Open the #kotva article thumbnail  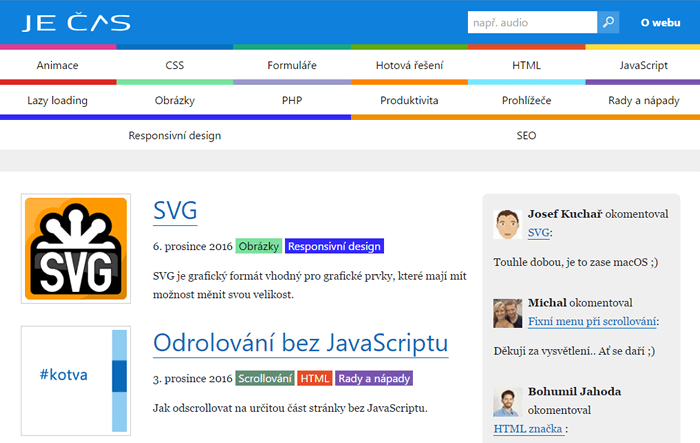(x=76, y=380)
